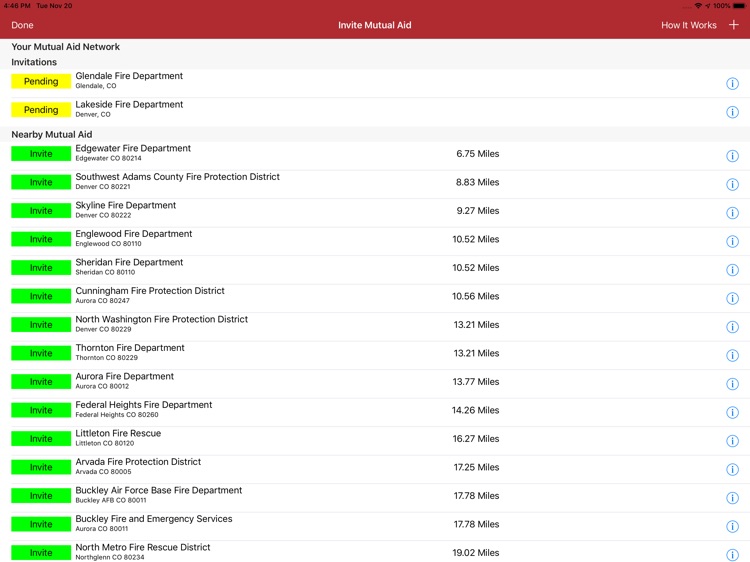Click the 9.27 Miles distance value
Screen dimensions: 750x562
point(477,211)
